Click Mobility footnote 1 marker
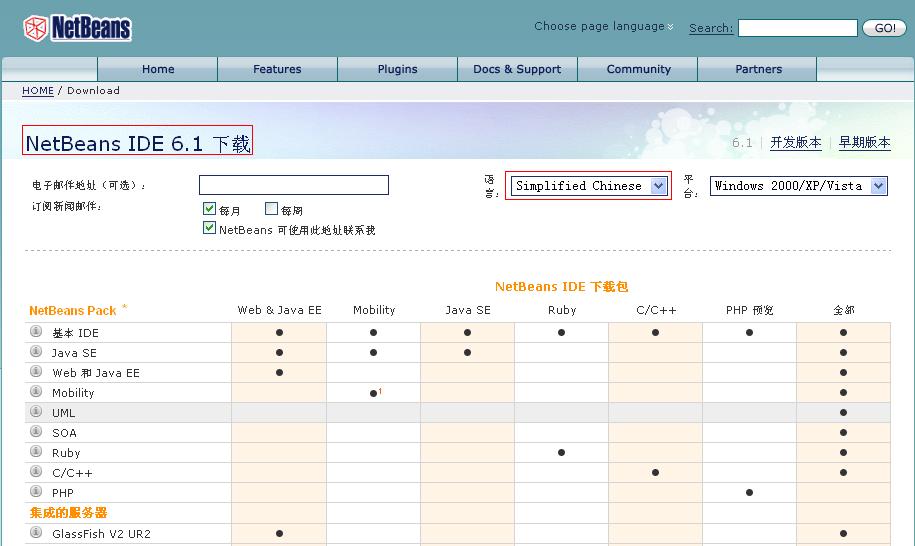The image size is (915, 546). (x=380, y=391)
